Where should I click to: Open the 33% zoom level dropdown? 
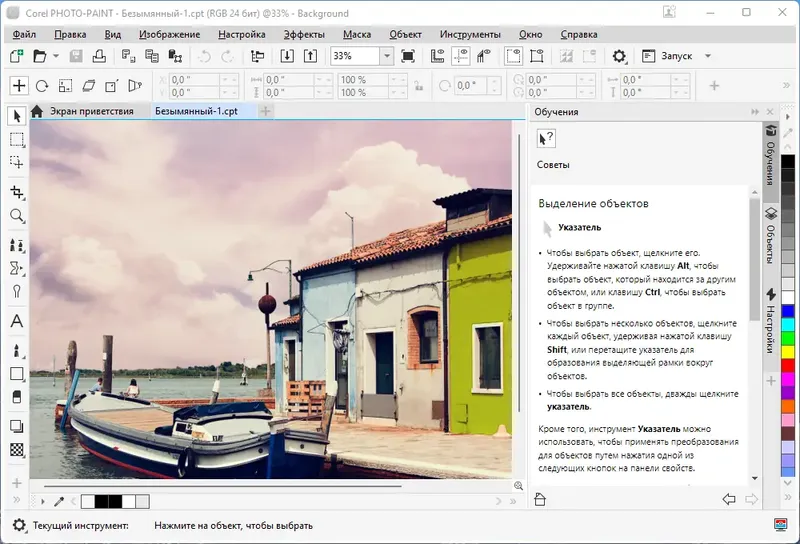(x=387, y=56)
